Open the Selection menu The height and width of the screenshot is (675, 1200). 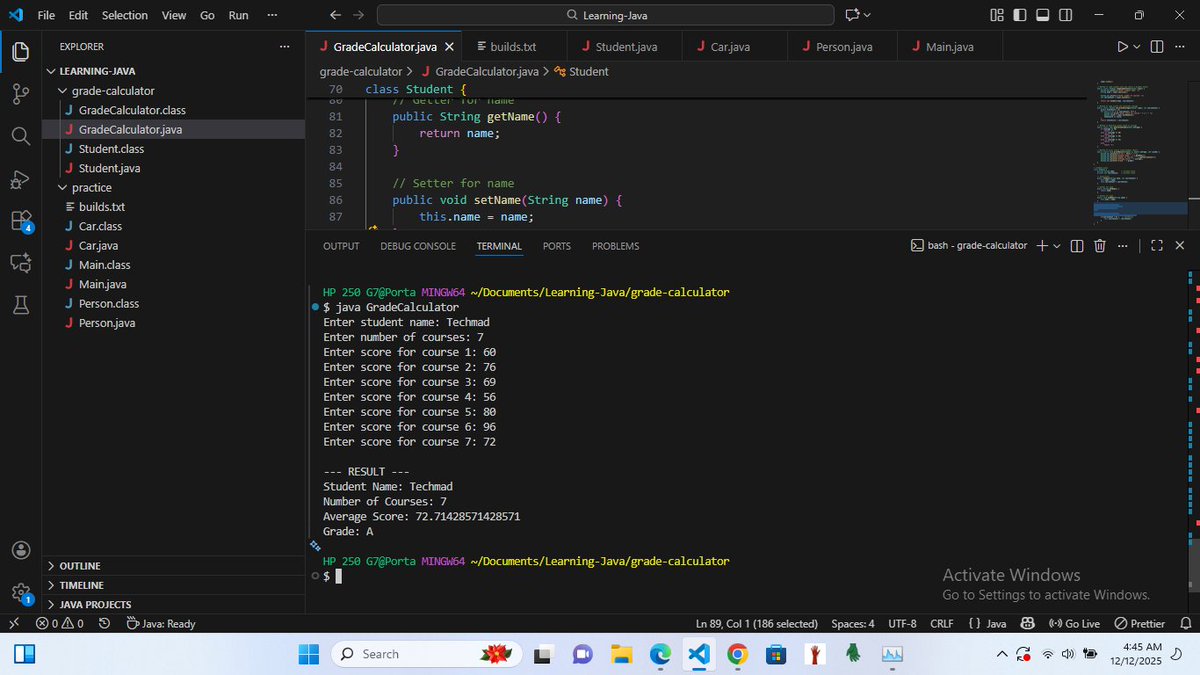coord(125,15)
